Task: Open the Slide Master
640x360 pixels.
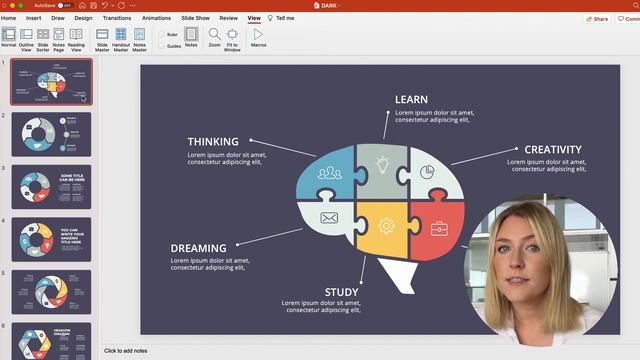Action: [x=102, y=39]
